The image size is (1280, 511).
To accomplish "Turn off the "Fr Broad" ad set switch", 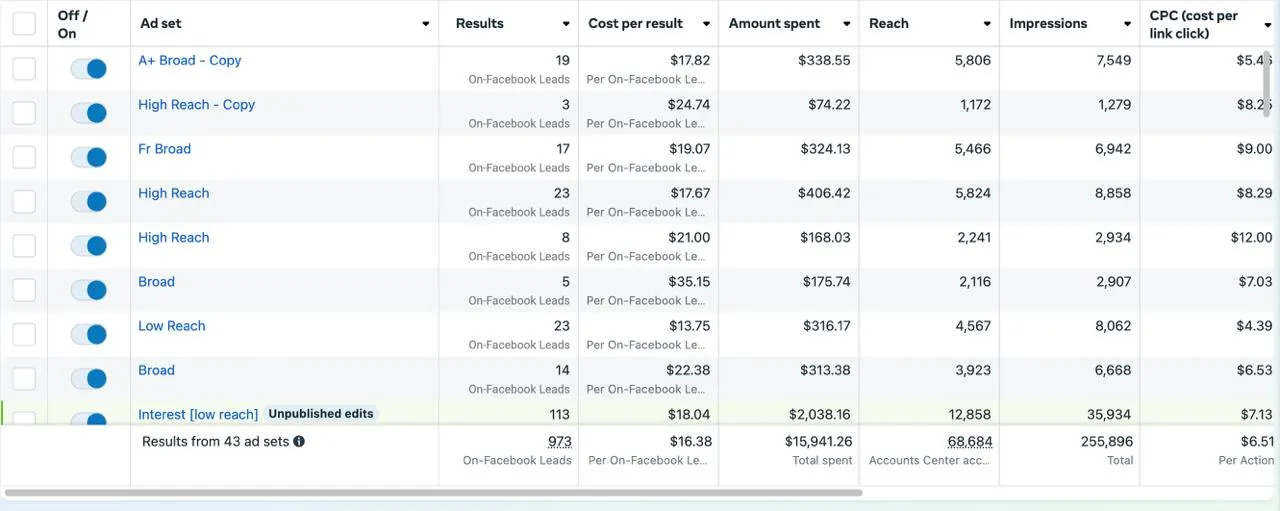I will pos(89,157).
